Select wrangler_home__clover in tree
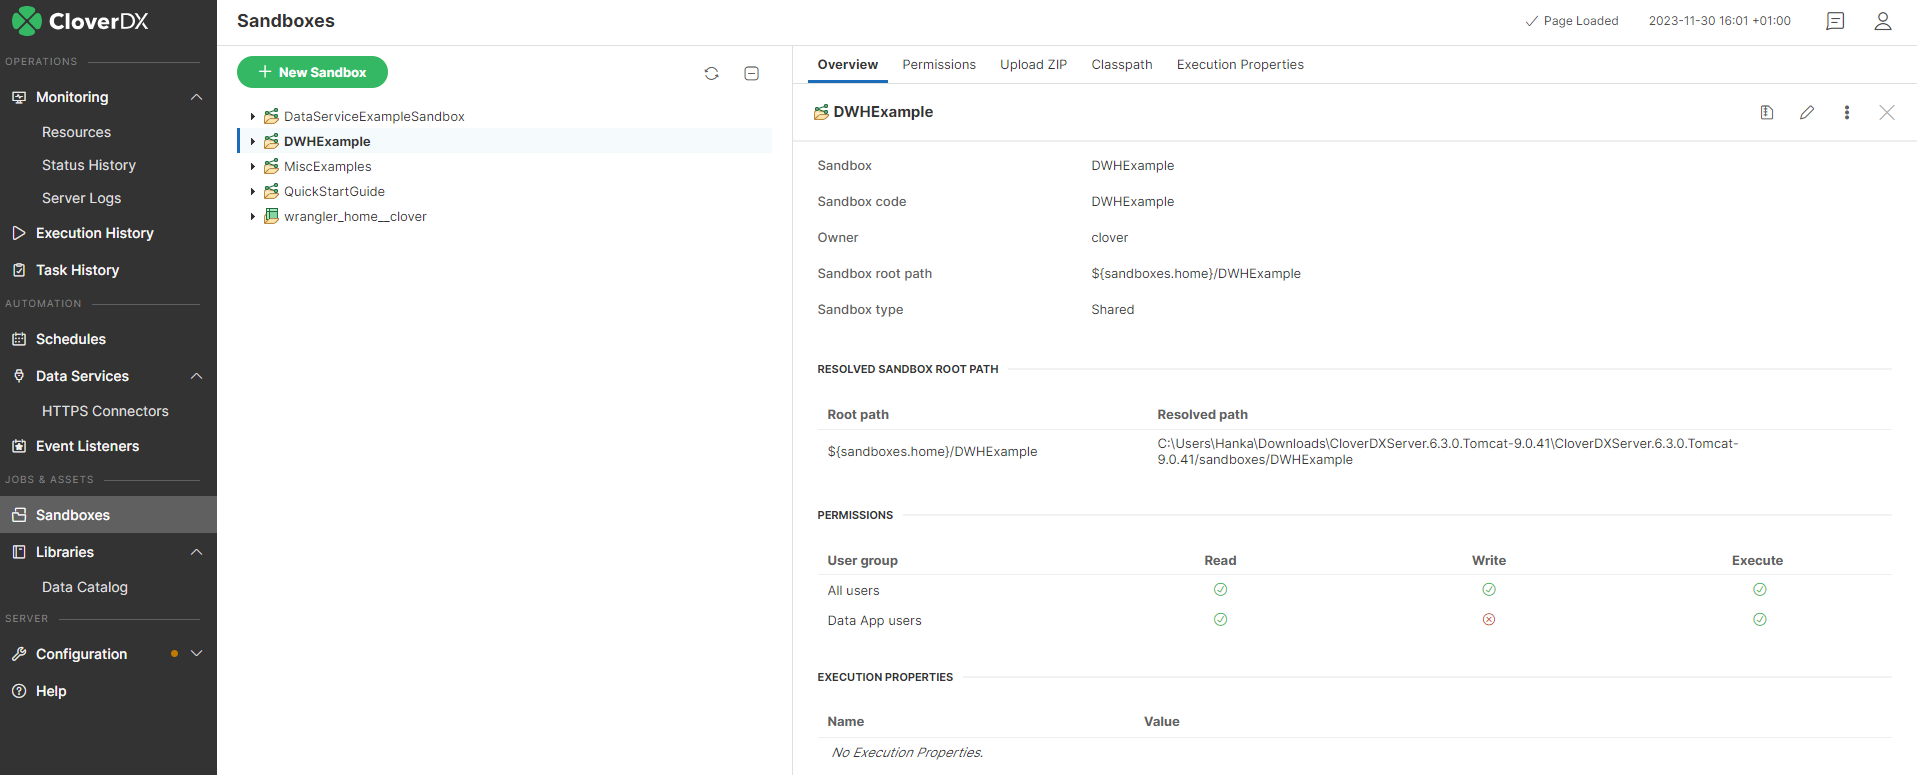This screenshot has height=775, width=1917. point(355,217)
